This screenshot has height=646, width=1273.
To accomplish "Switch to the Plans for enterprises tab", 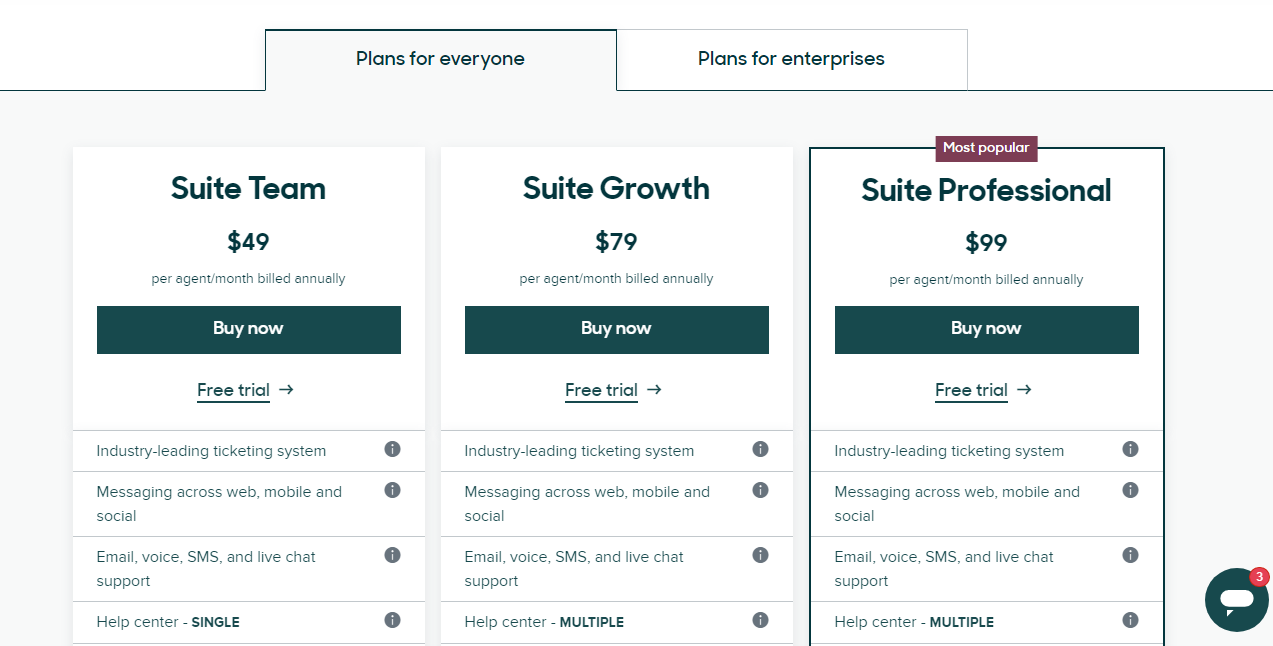I will 791,59.
